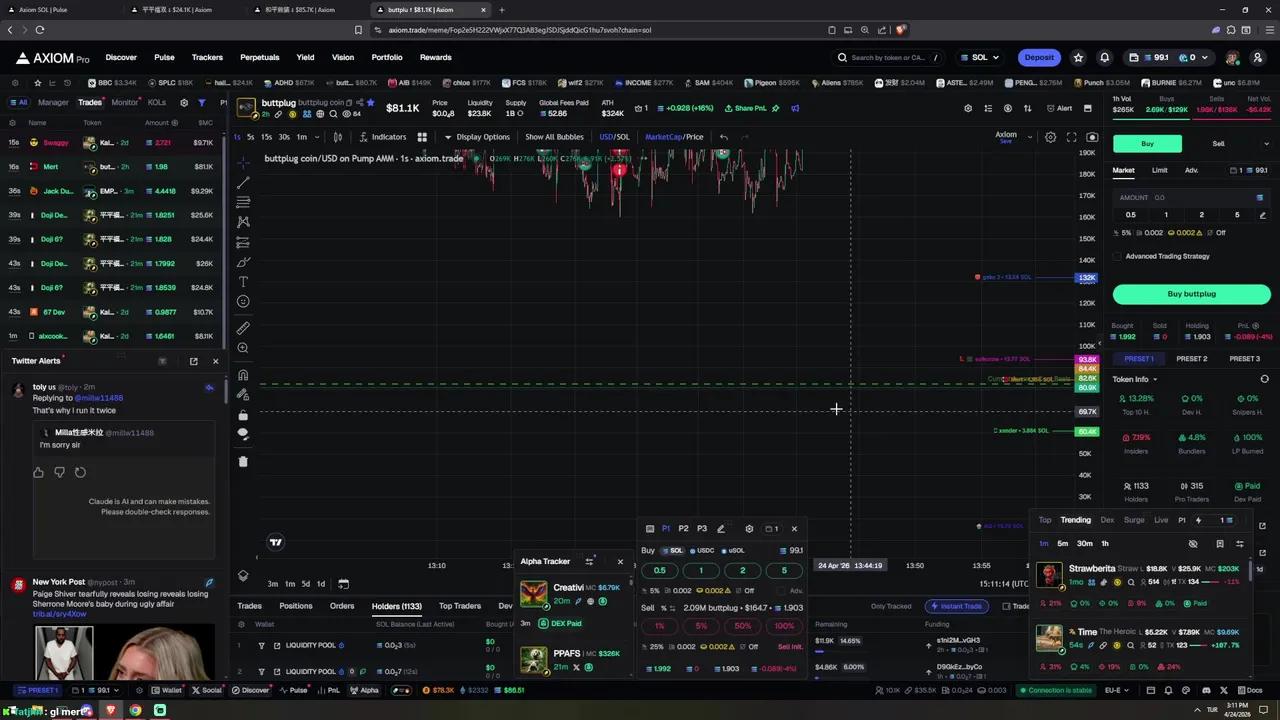Screen dimensions: 1280x720
Task: Toggle Show All Bubbles
Action: [554, 137]
